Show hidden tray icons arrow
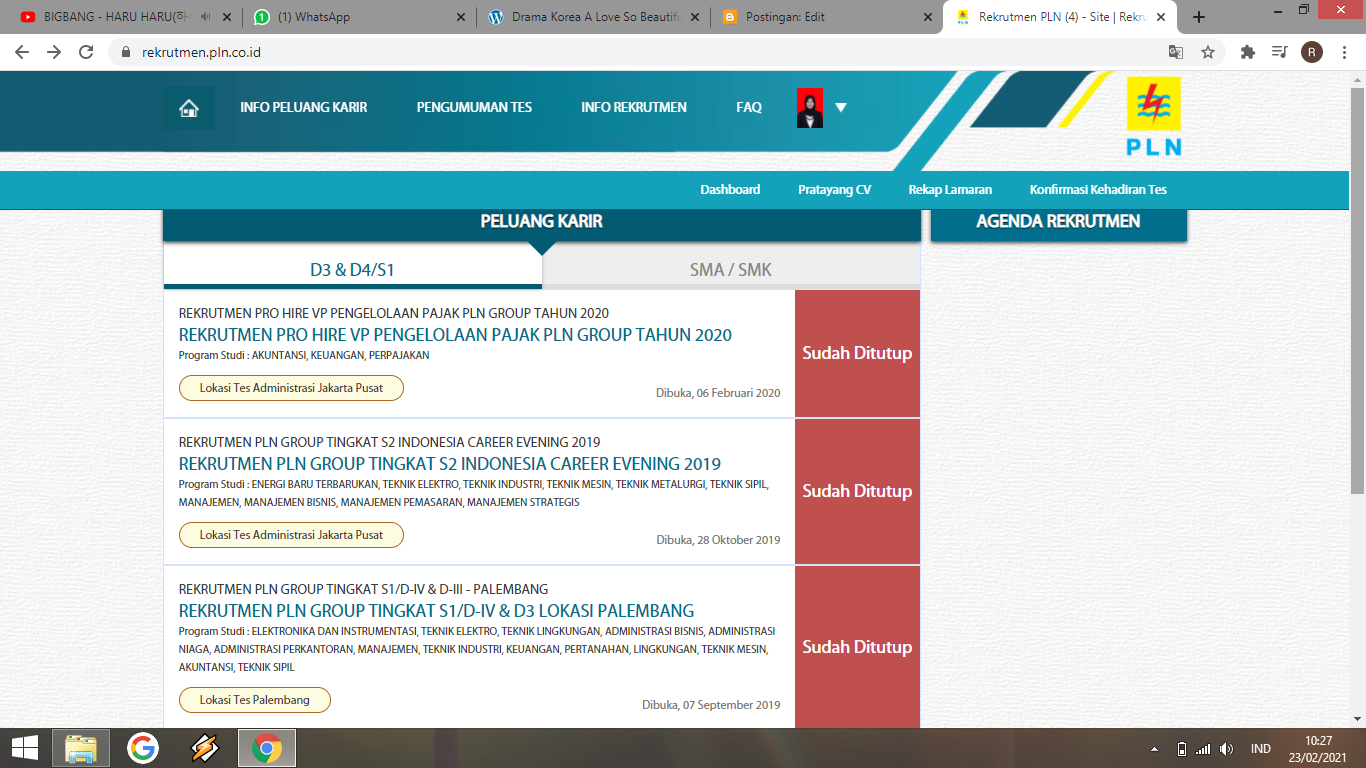This screenshot has width=1366, height=768. [1155, 749]
